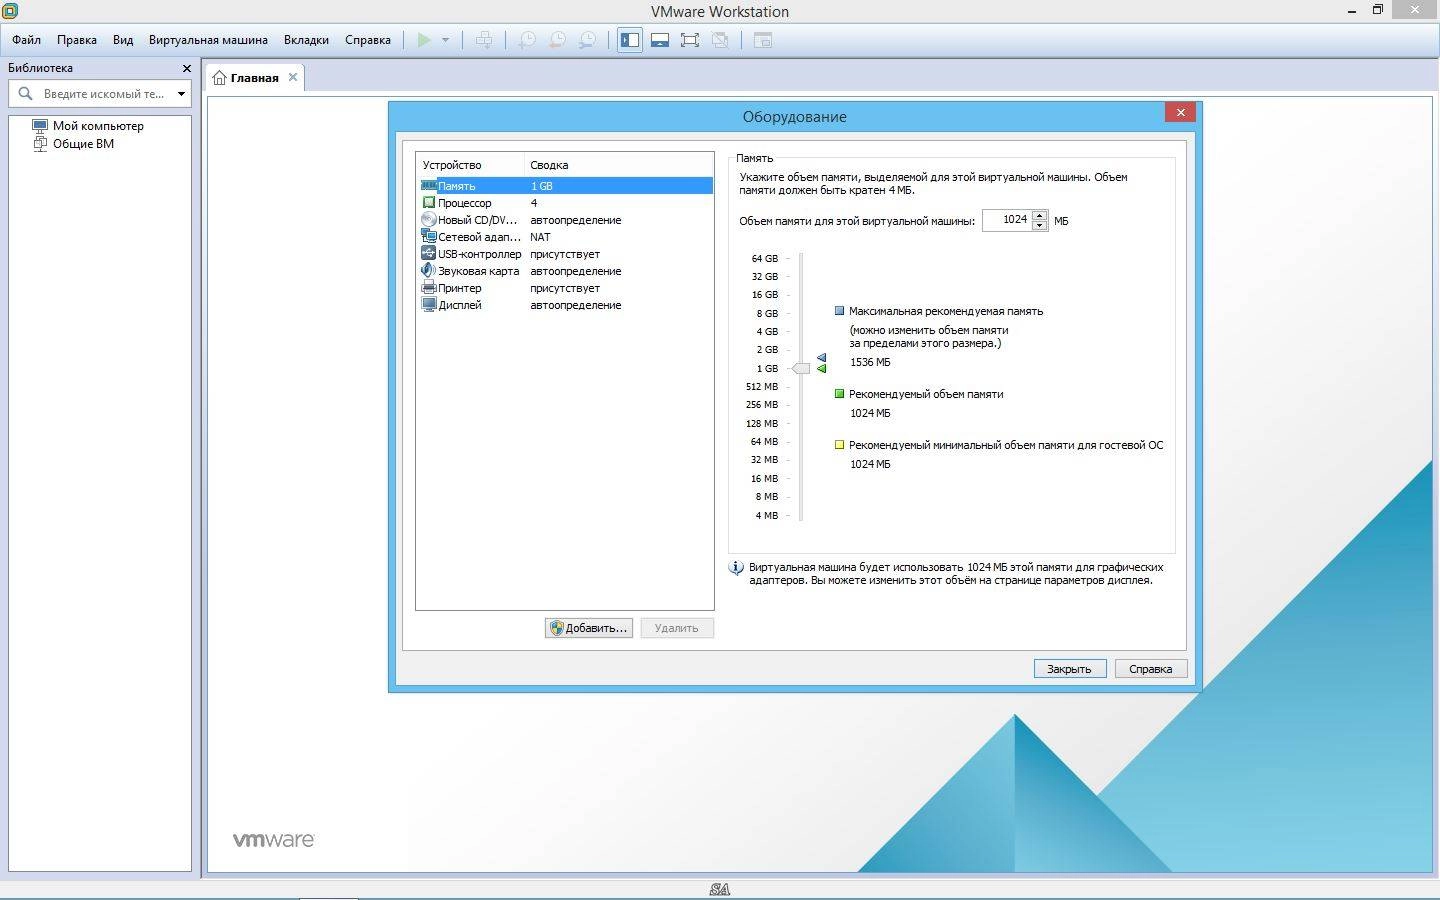Click the Добавить... button
The image size is (1440, 900).
pyautogui.click(x=588, y=628)
